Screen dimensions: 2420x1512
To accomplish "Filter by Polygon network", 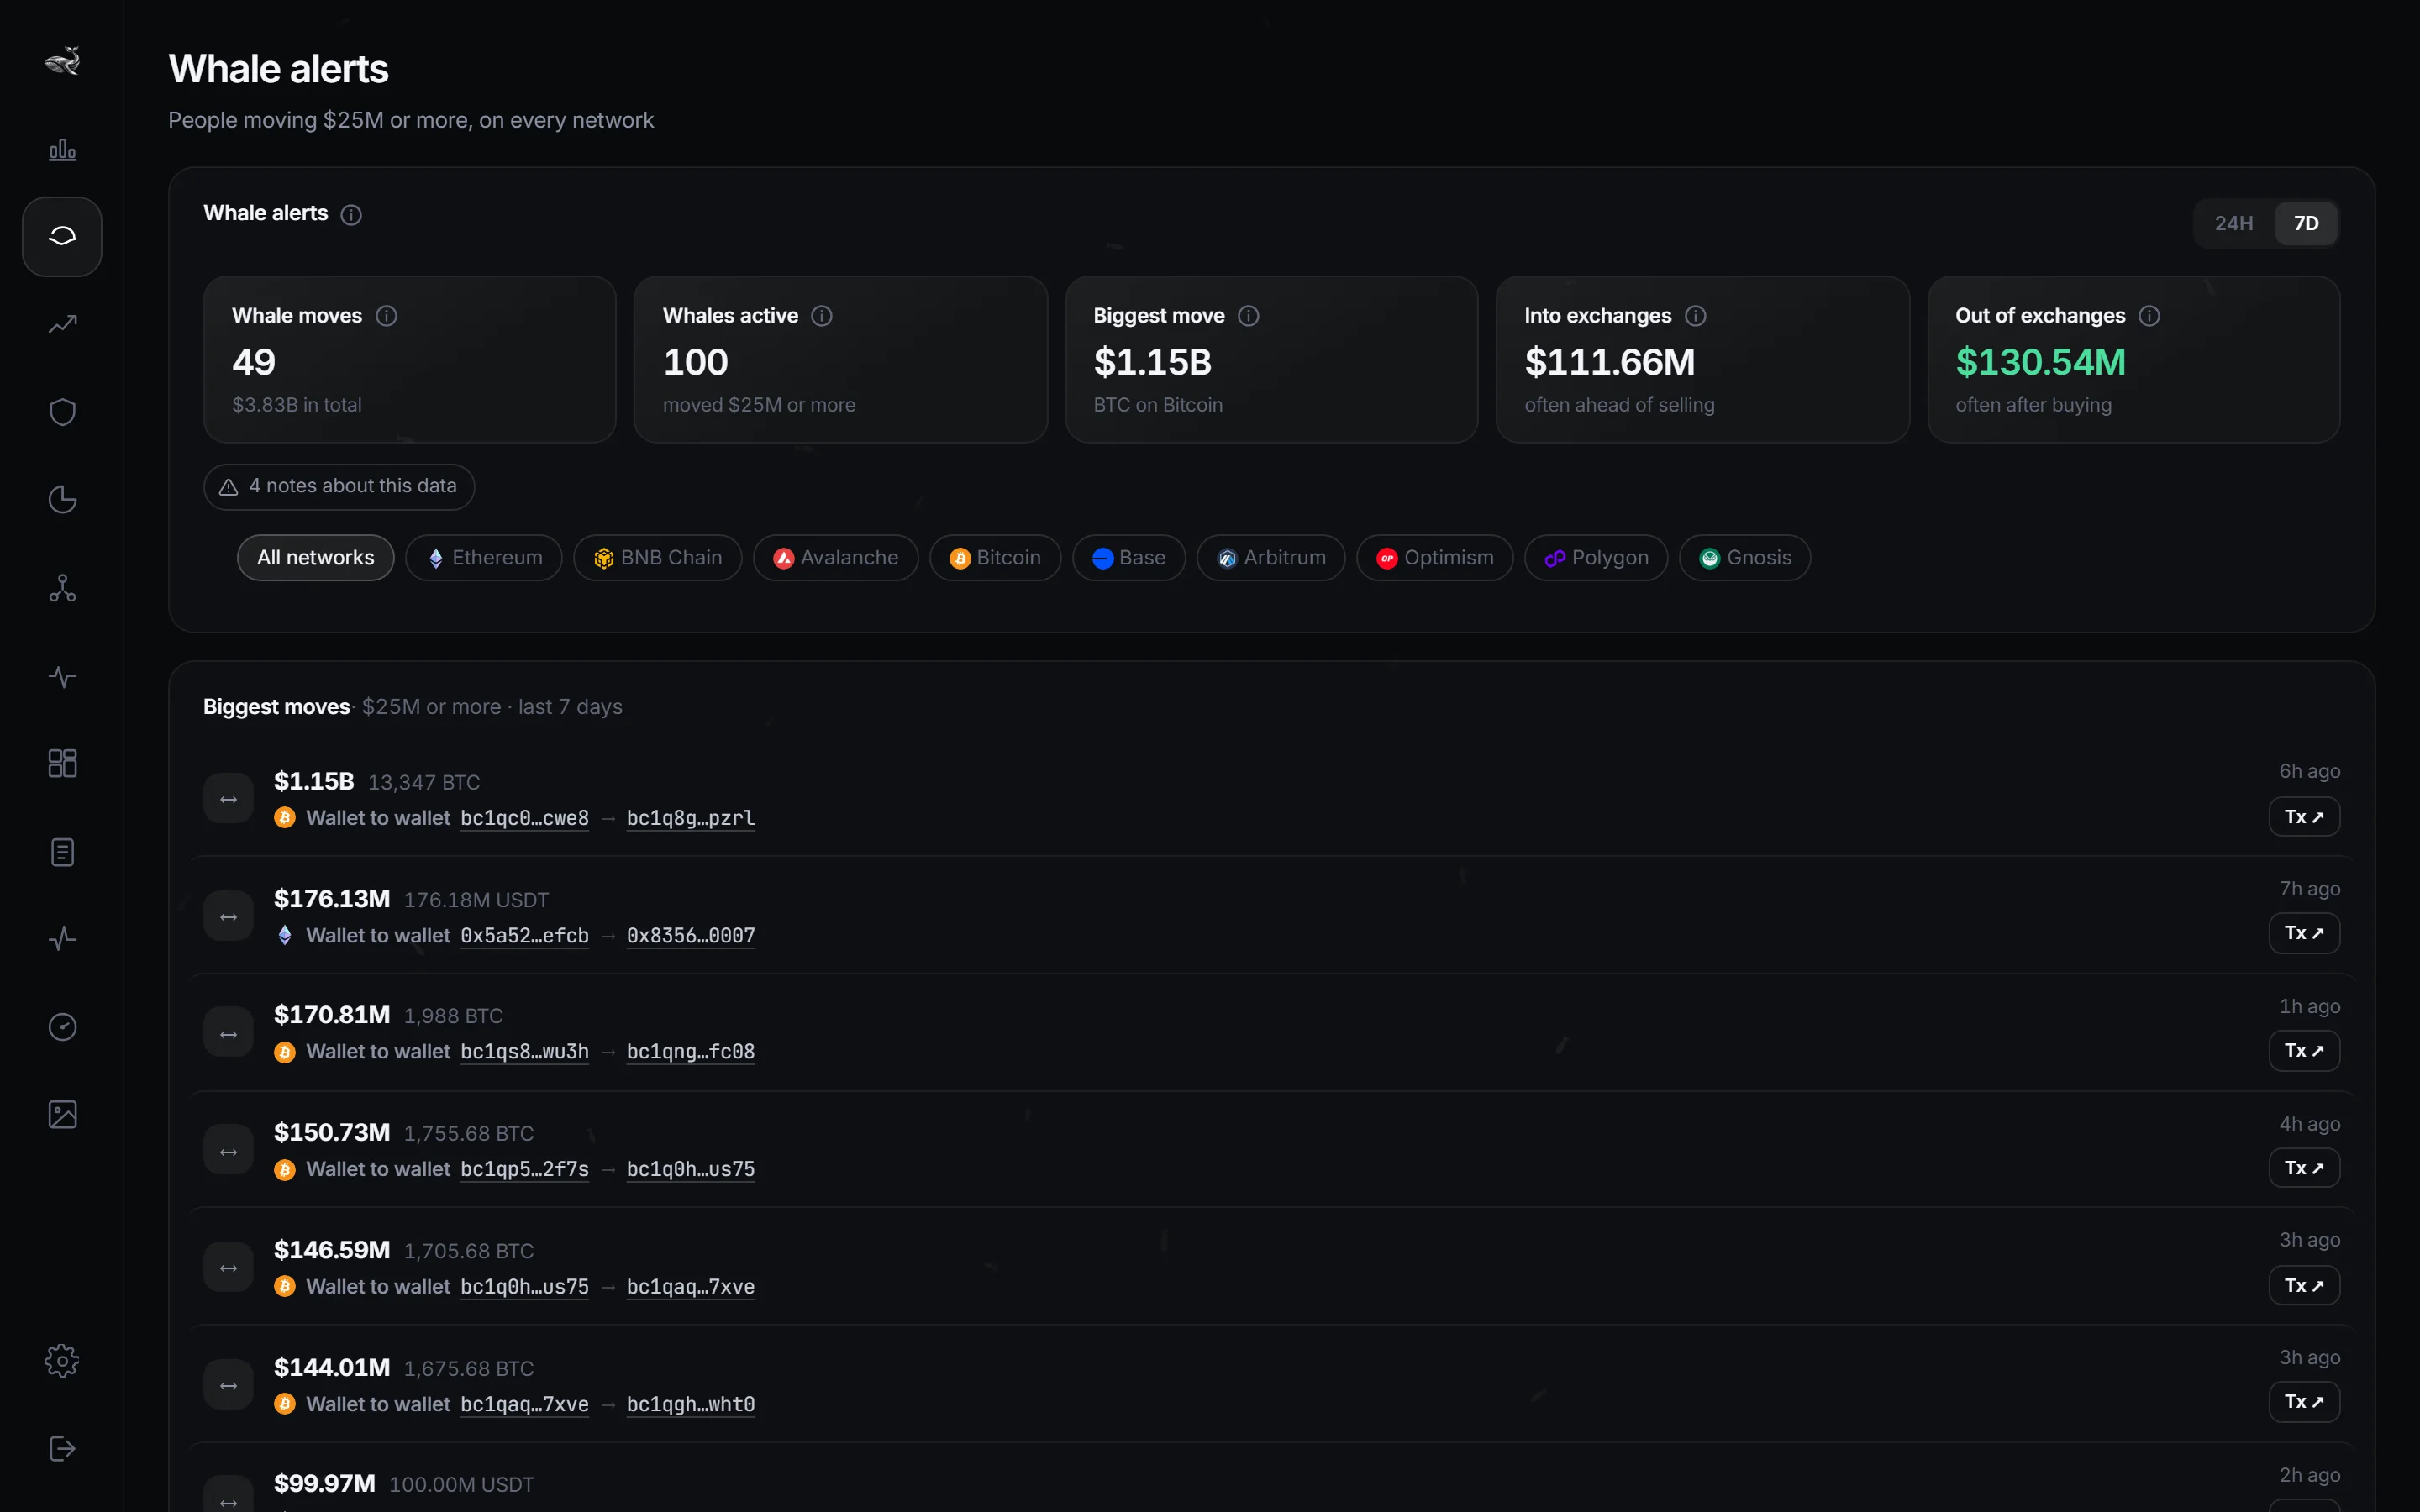I will [1596, 558].
